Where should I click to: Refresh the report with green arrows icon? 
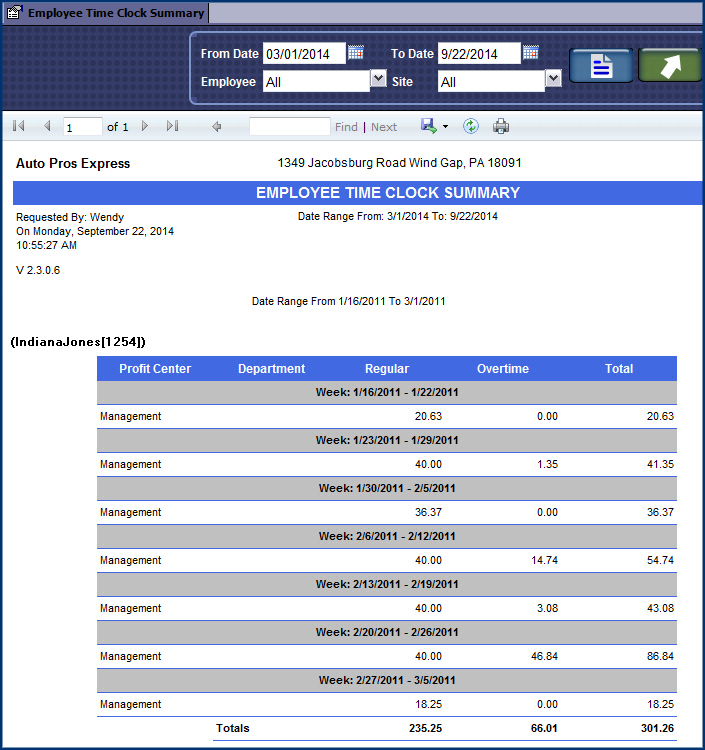[x=471, y=127]
